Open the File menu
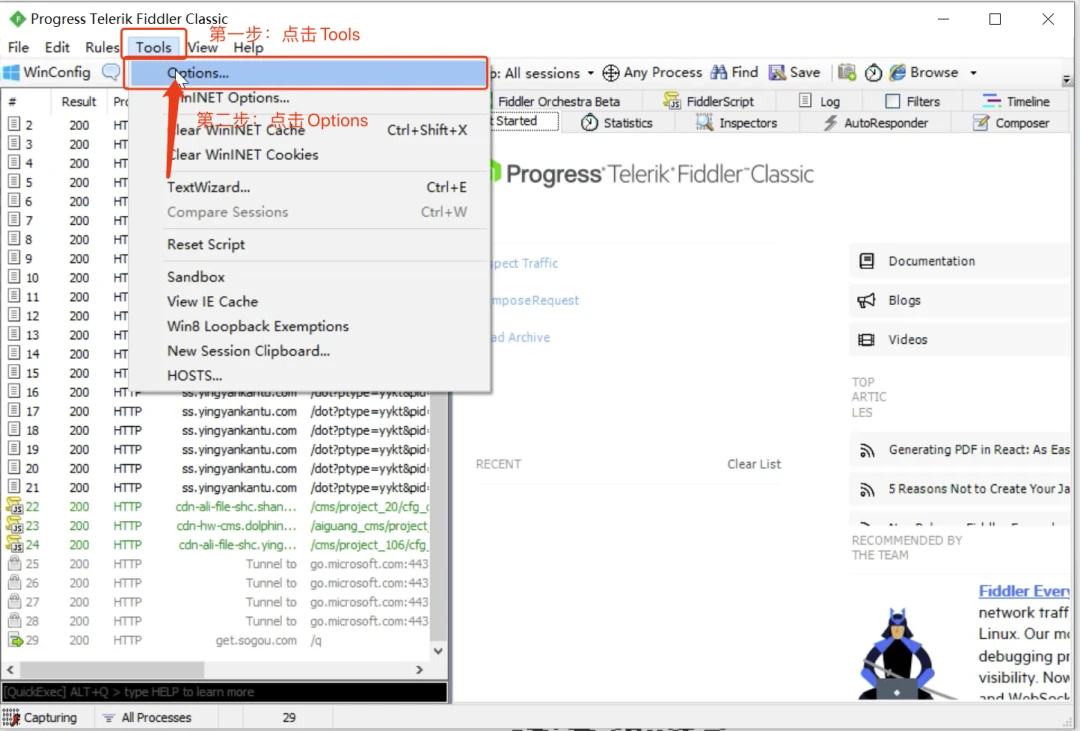1080x731 pixels. coord(18,47)
